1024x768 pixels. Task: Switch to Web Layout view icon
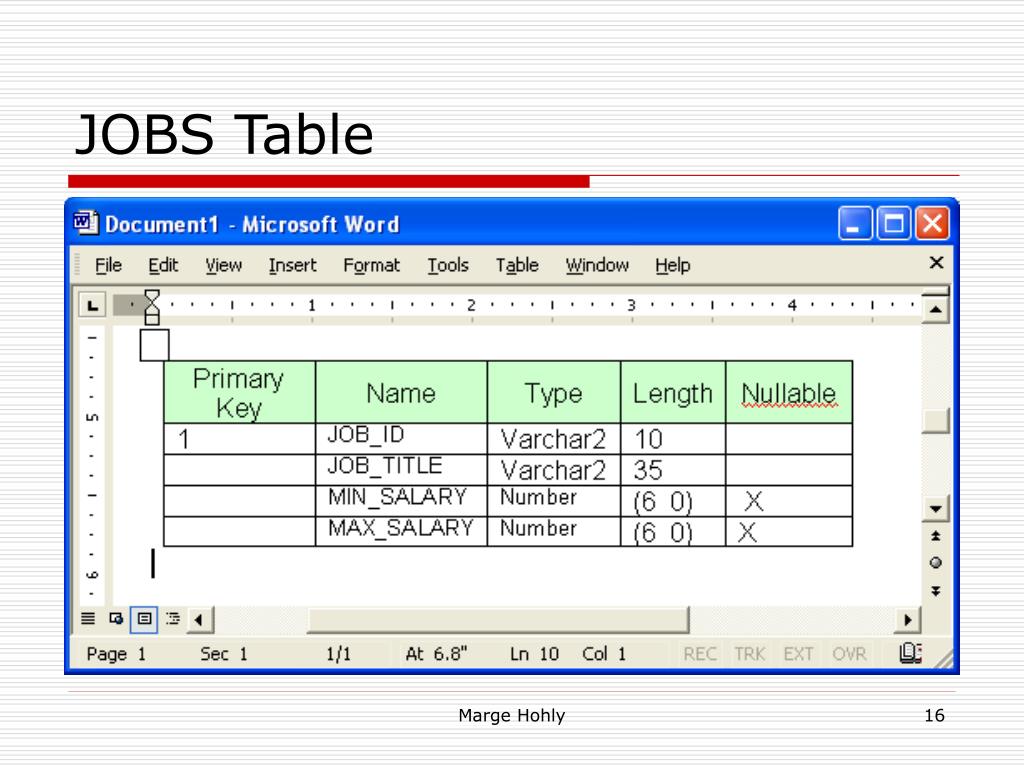point(116,618)
